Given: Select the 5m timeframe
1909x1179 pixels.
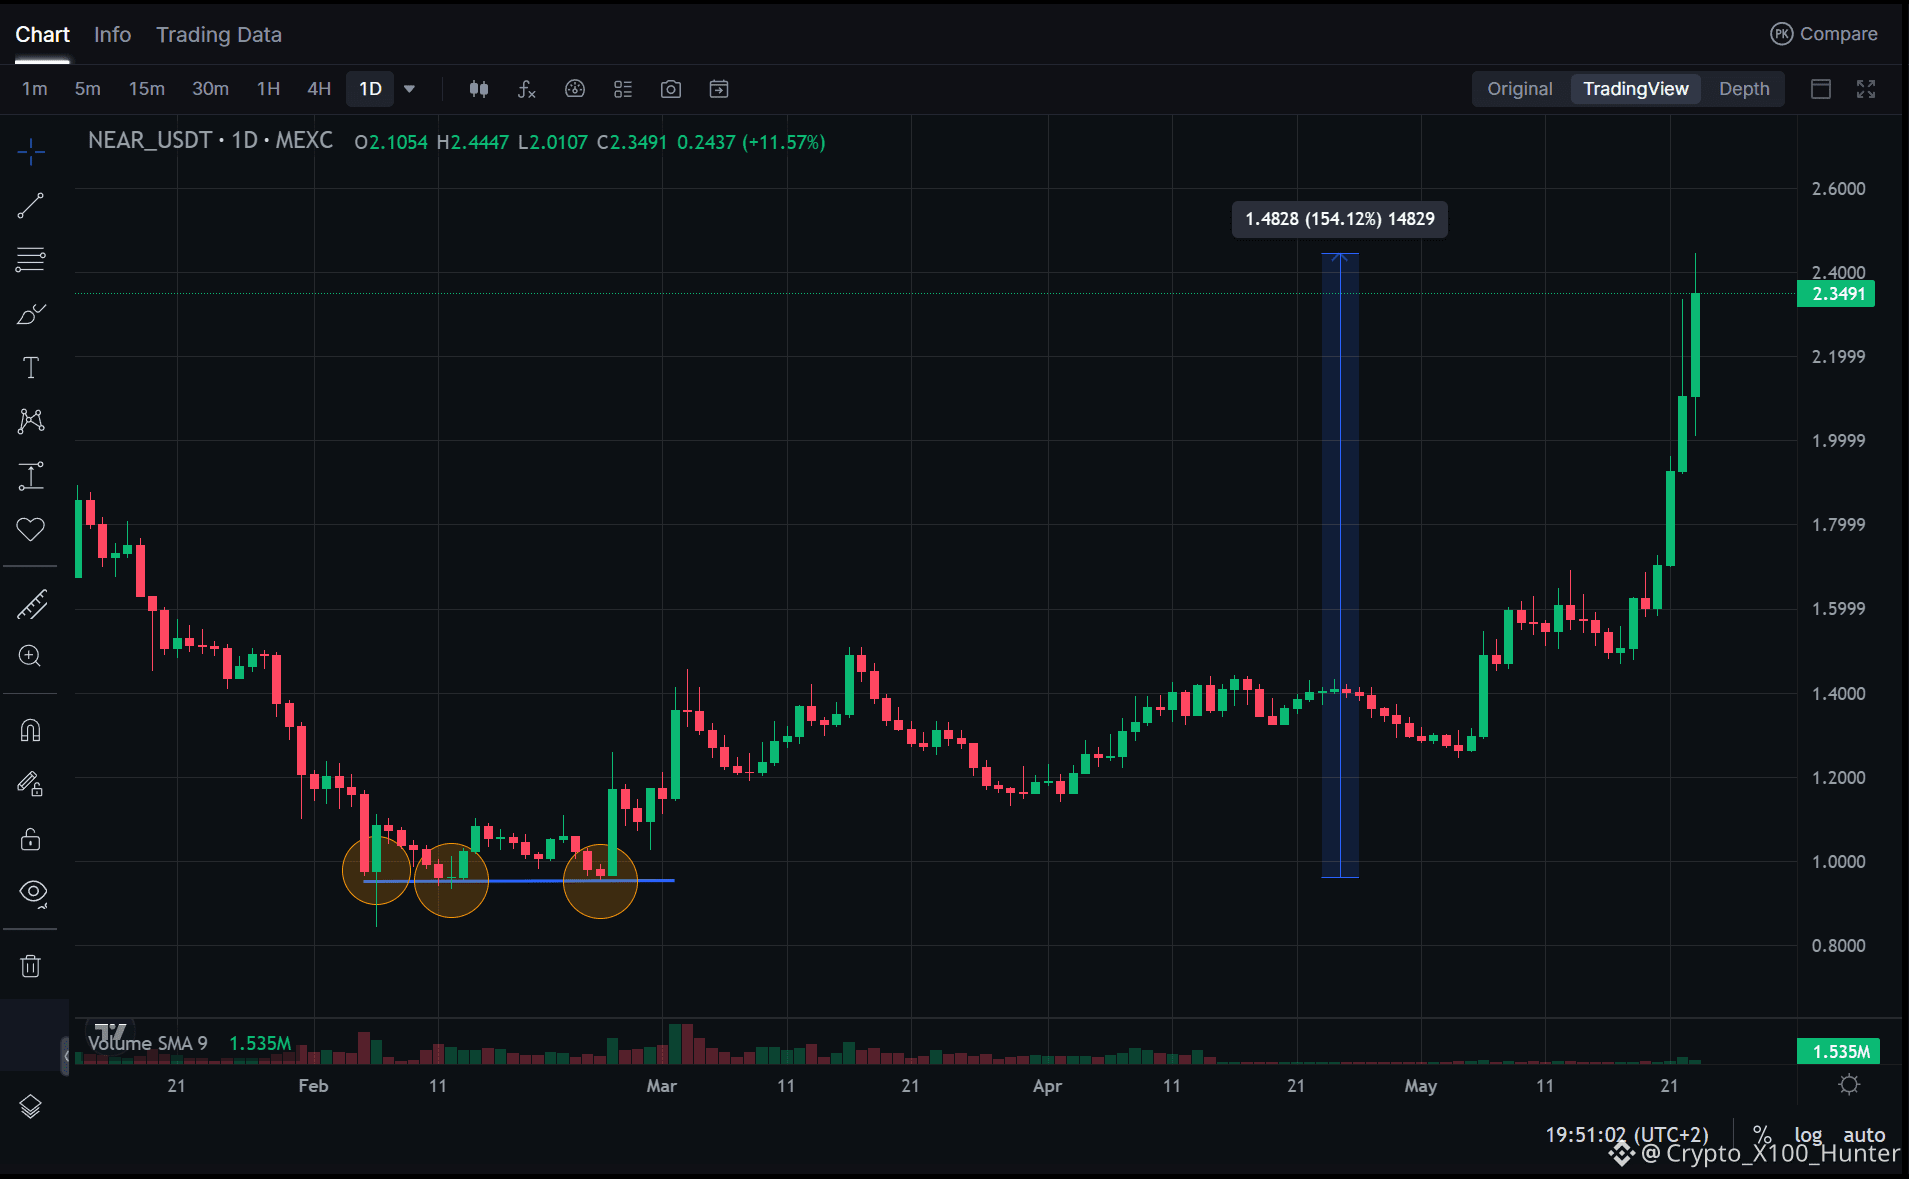Looking at the screenshot, I should [88, 89].
